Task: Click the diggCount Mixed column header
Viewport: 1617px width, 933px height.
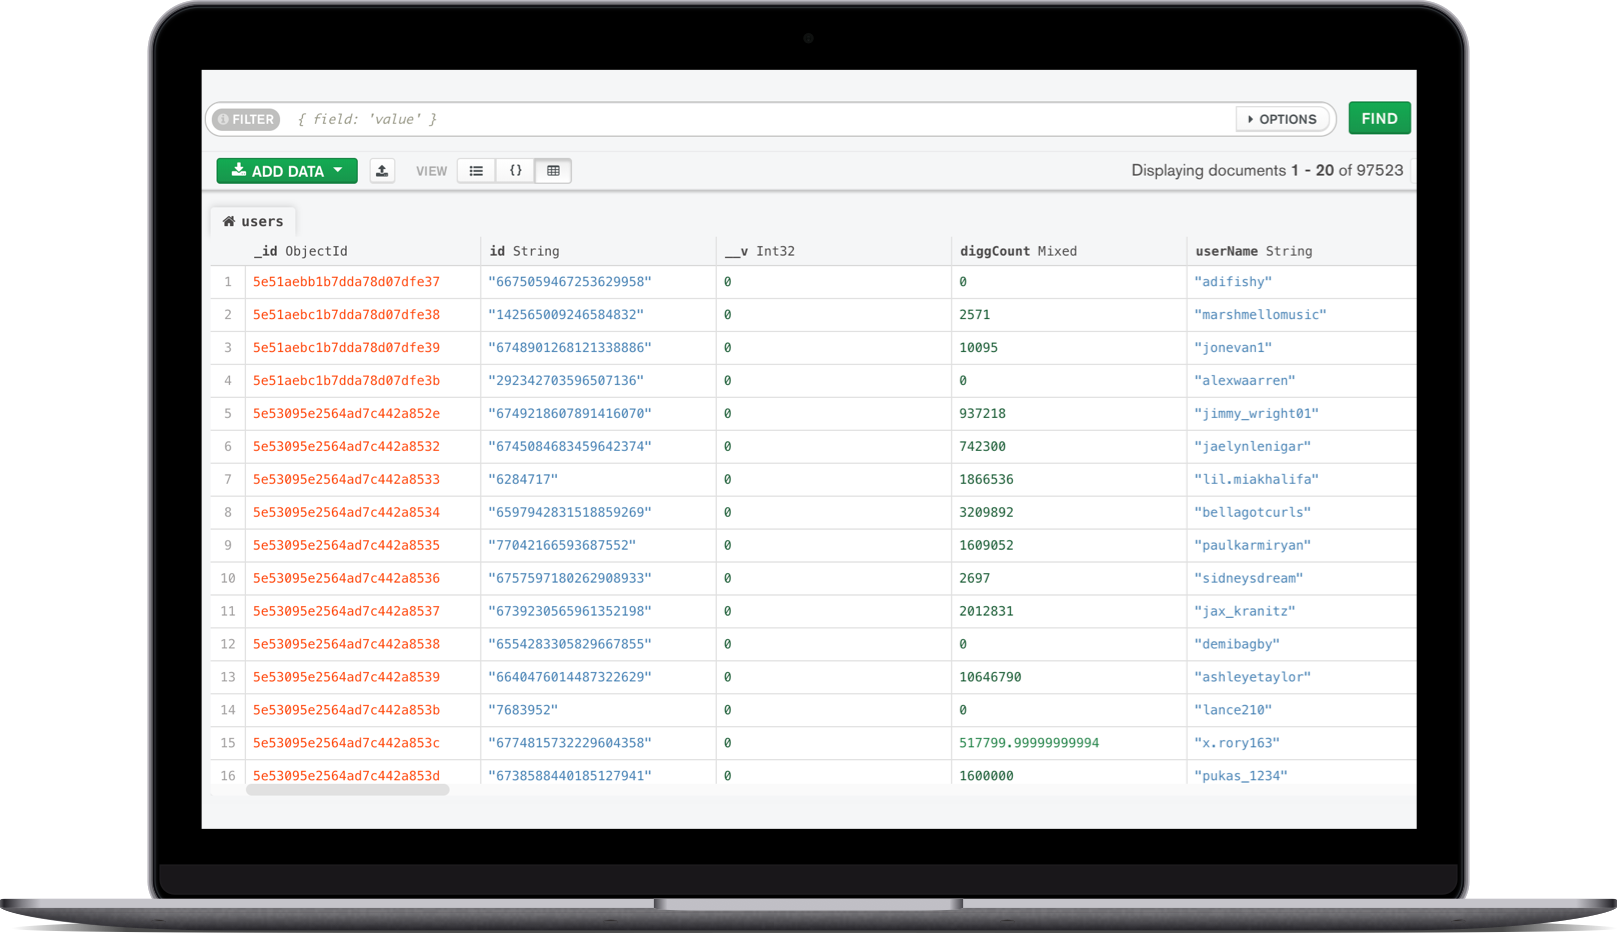Action: [1018, 251]
